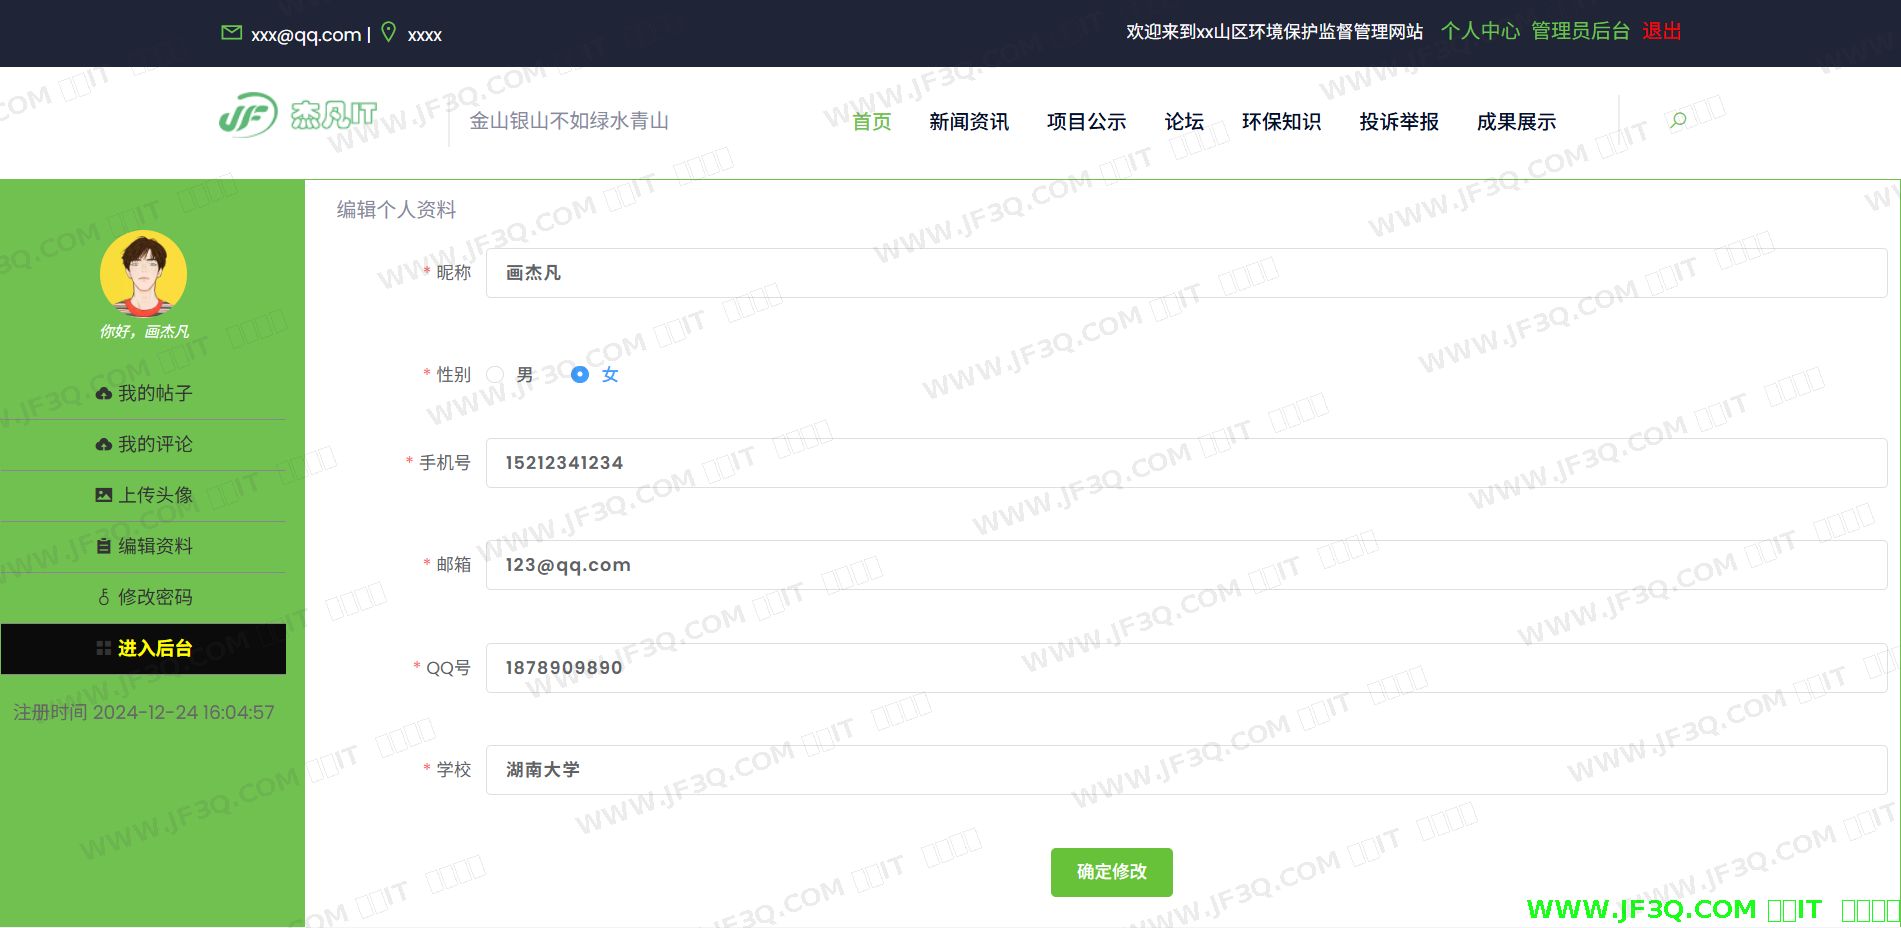
Task: Click the key icon beside 修改密码
Action: click(x=103, y=597)
